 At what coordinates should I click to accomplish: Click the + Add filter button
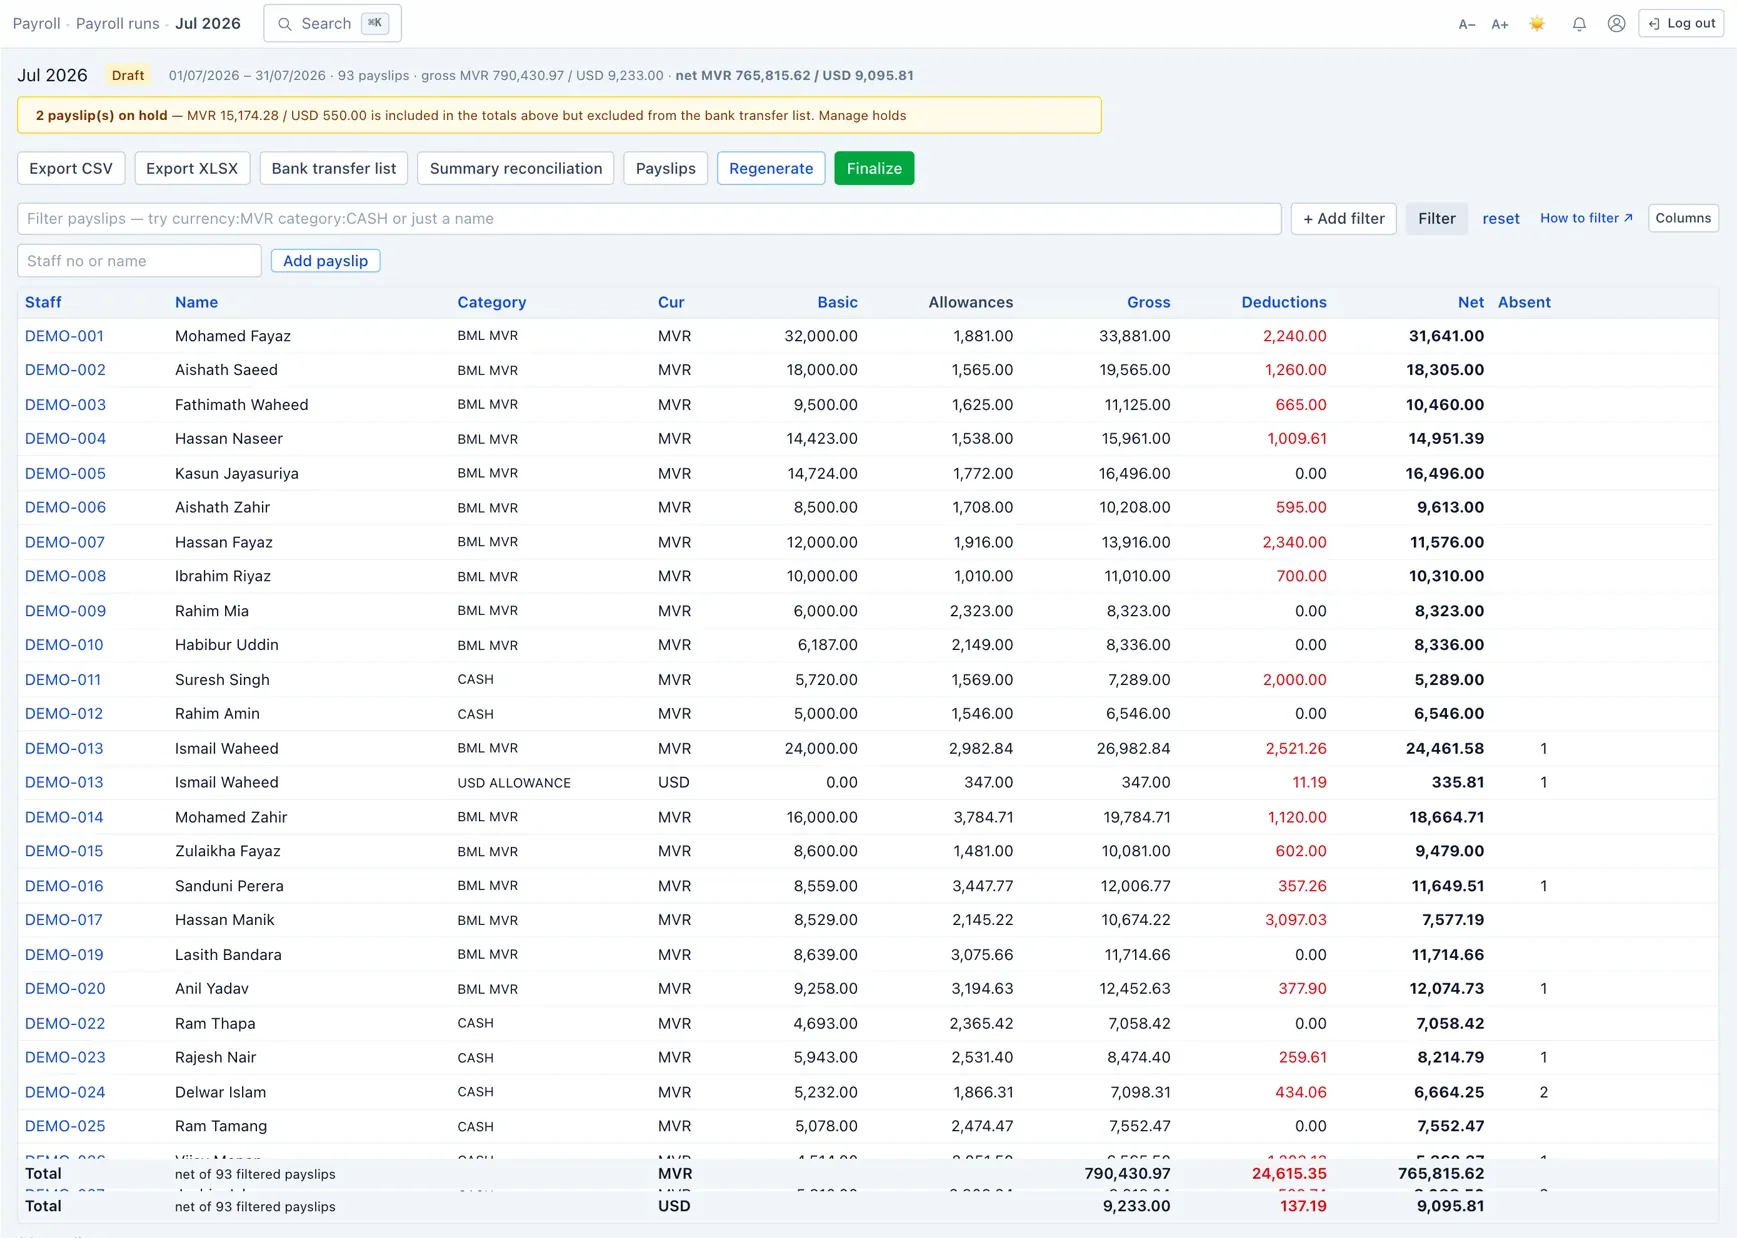(1344, 218)
